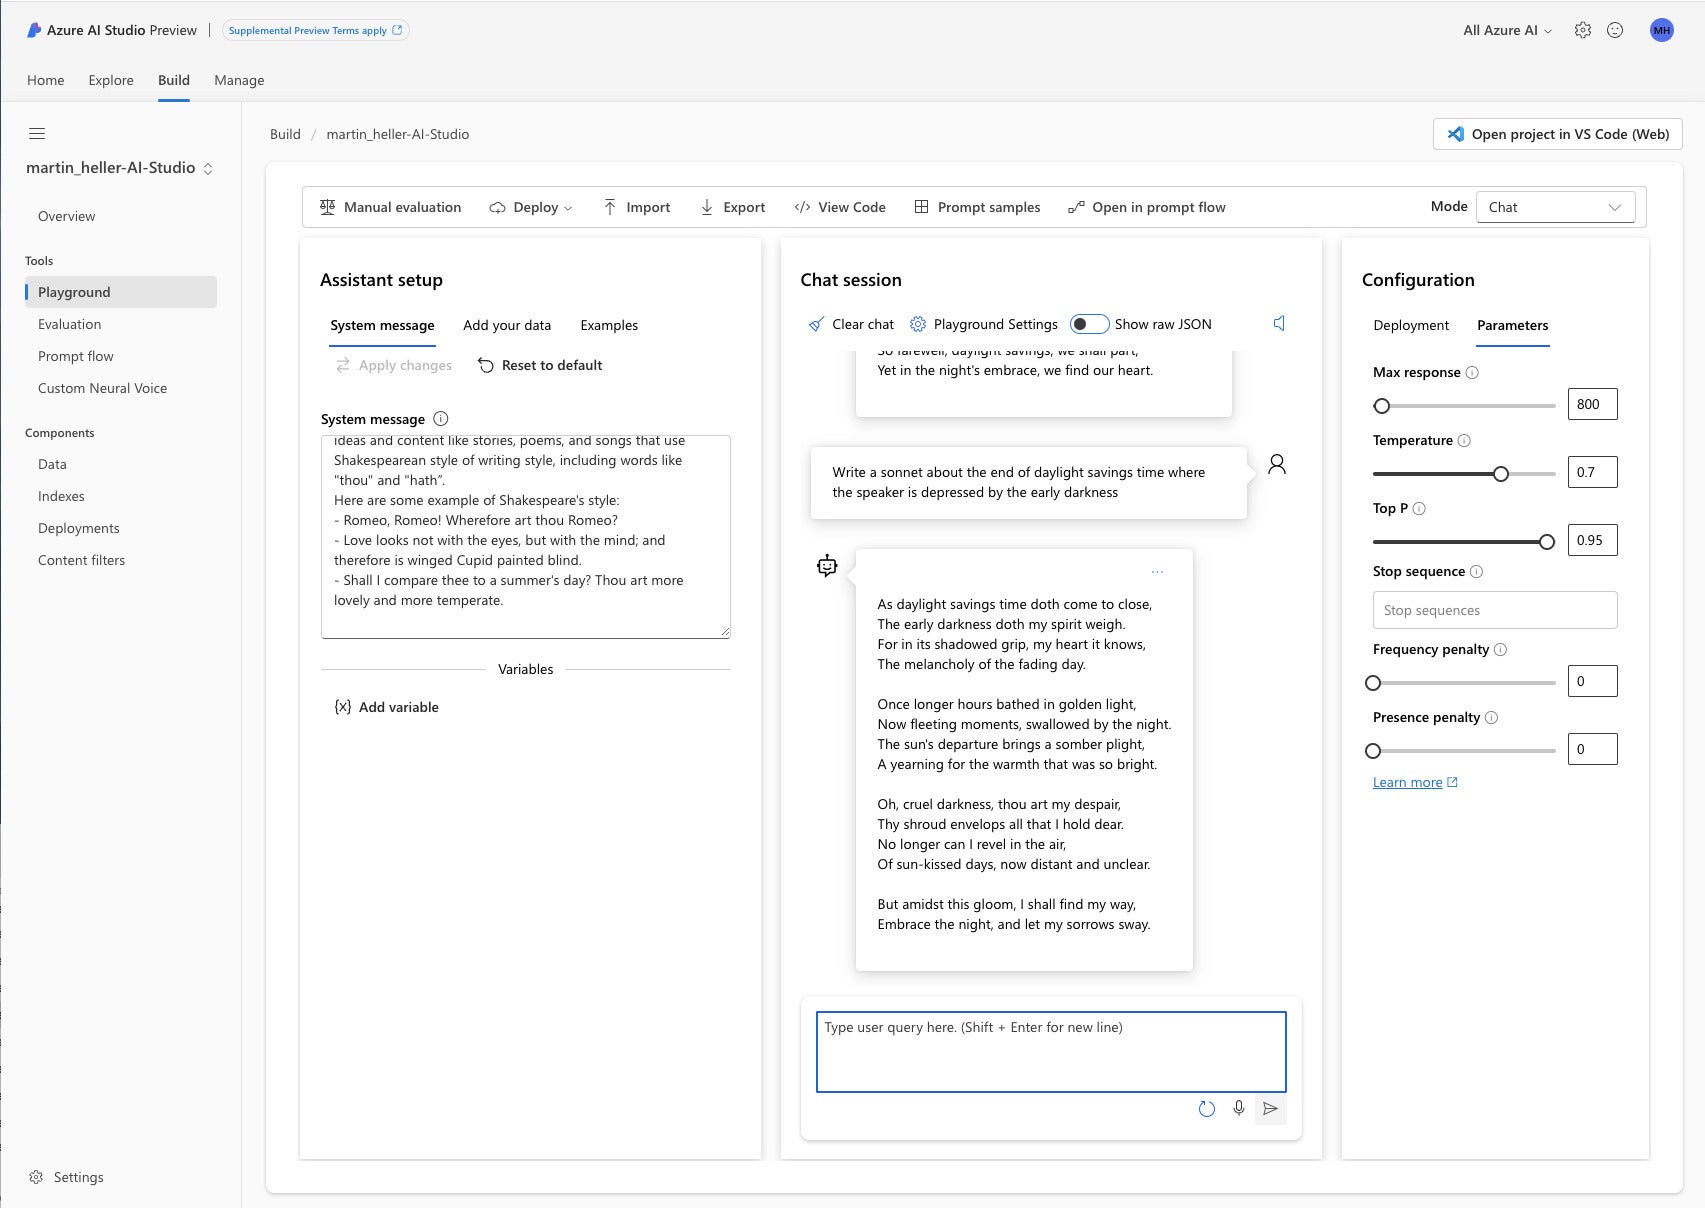The width and height of the screenshot is (1705, 1208).
Task: Click the feedback smiley face icon
Action: point(1615,30)
